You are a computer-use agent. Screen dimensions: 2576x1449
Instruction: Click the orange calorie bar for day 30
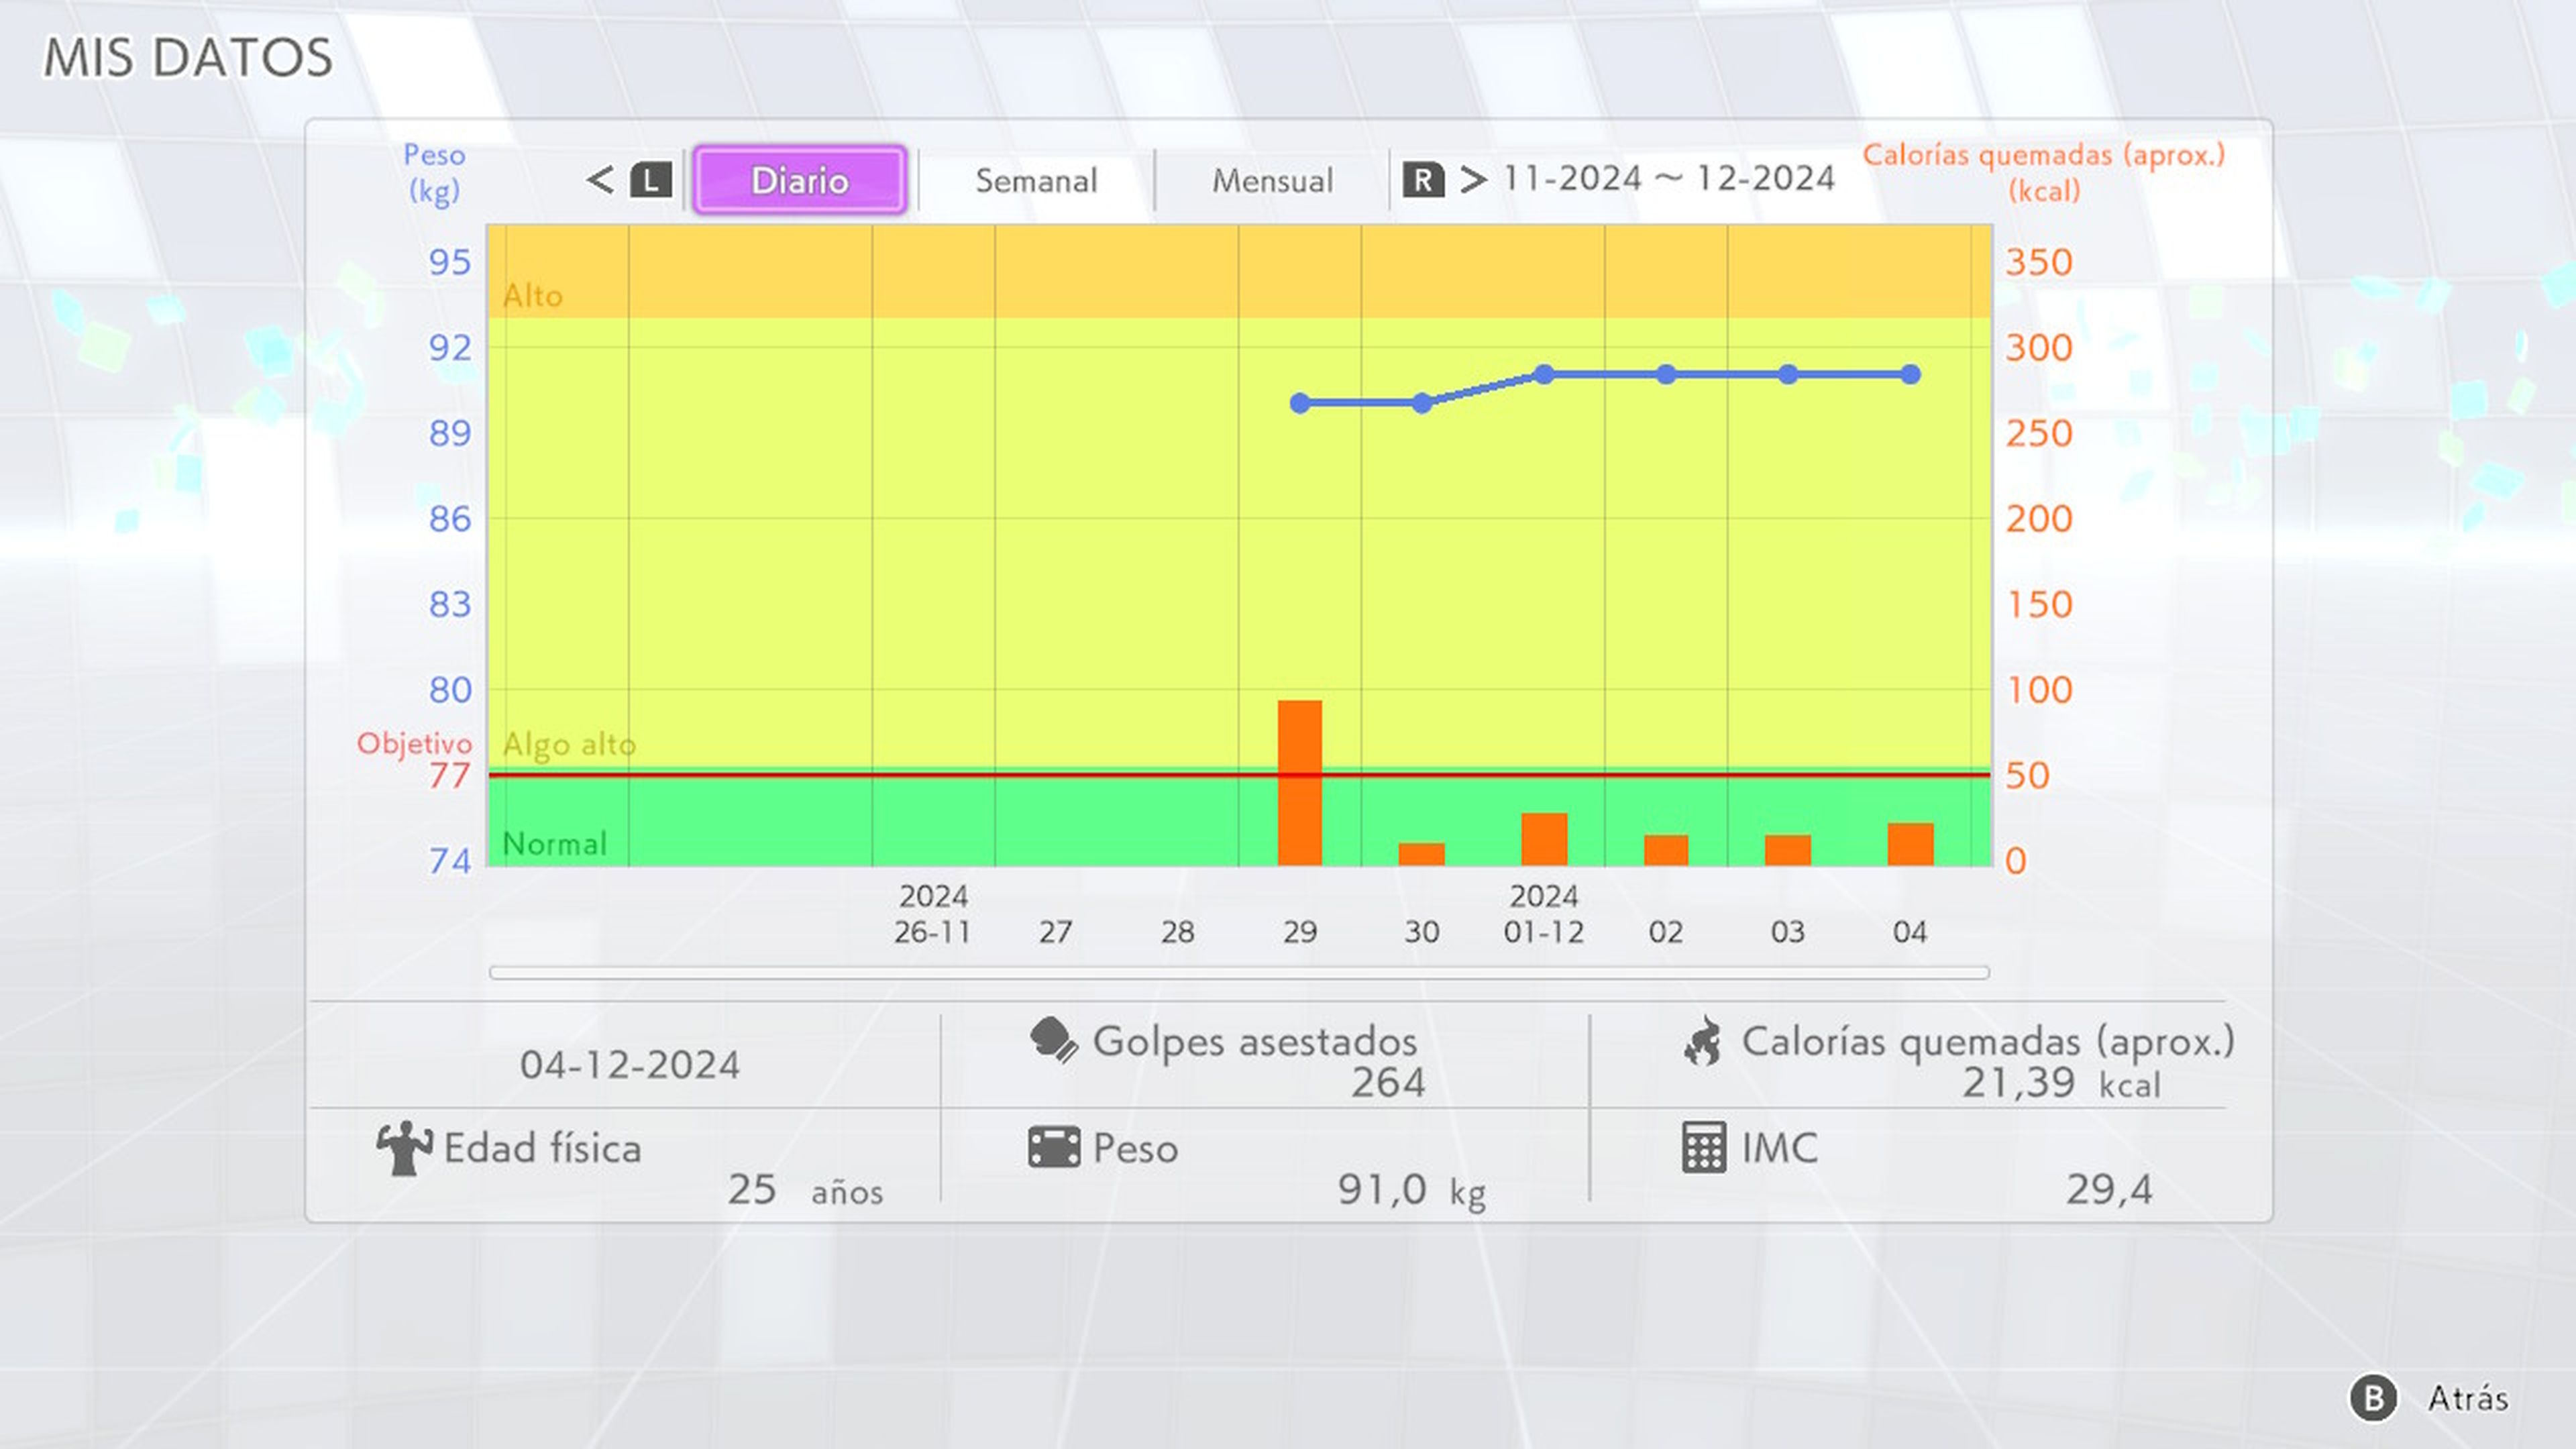(1421, 853)
